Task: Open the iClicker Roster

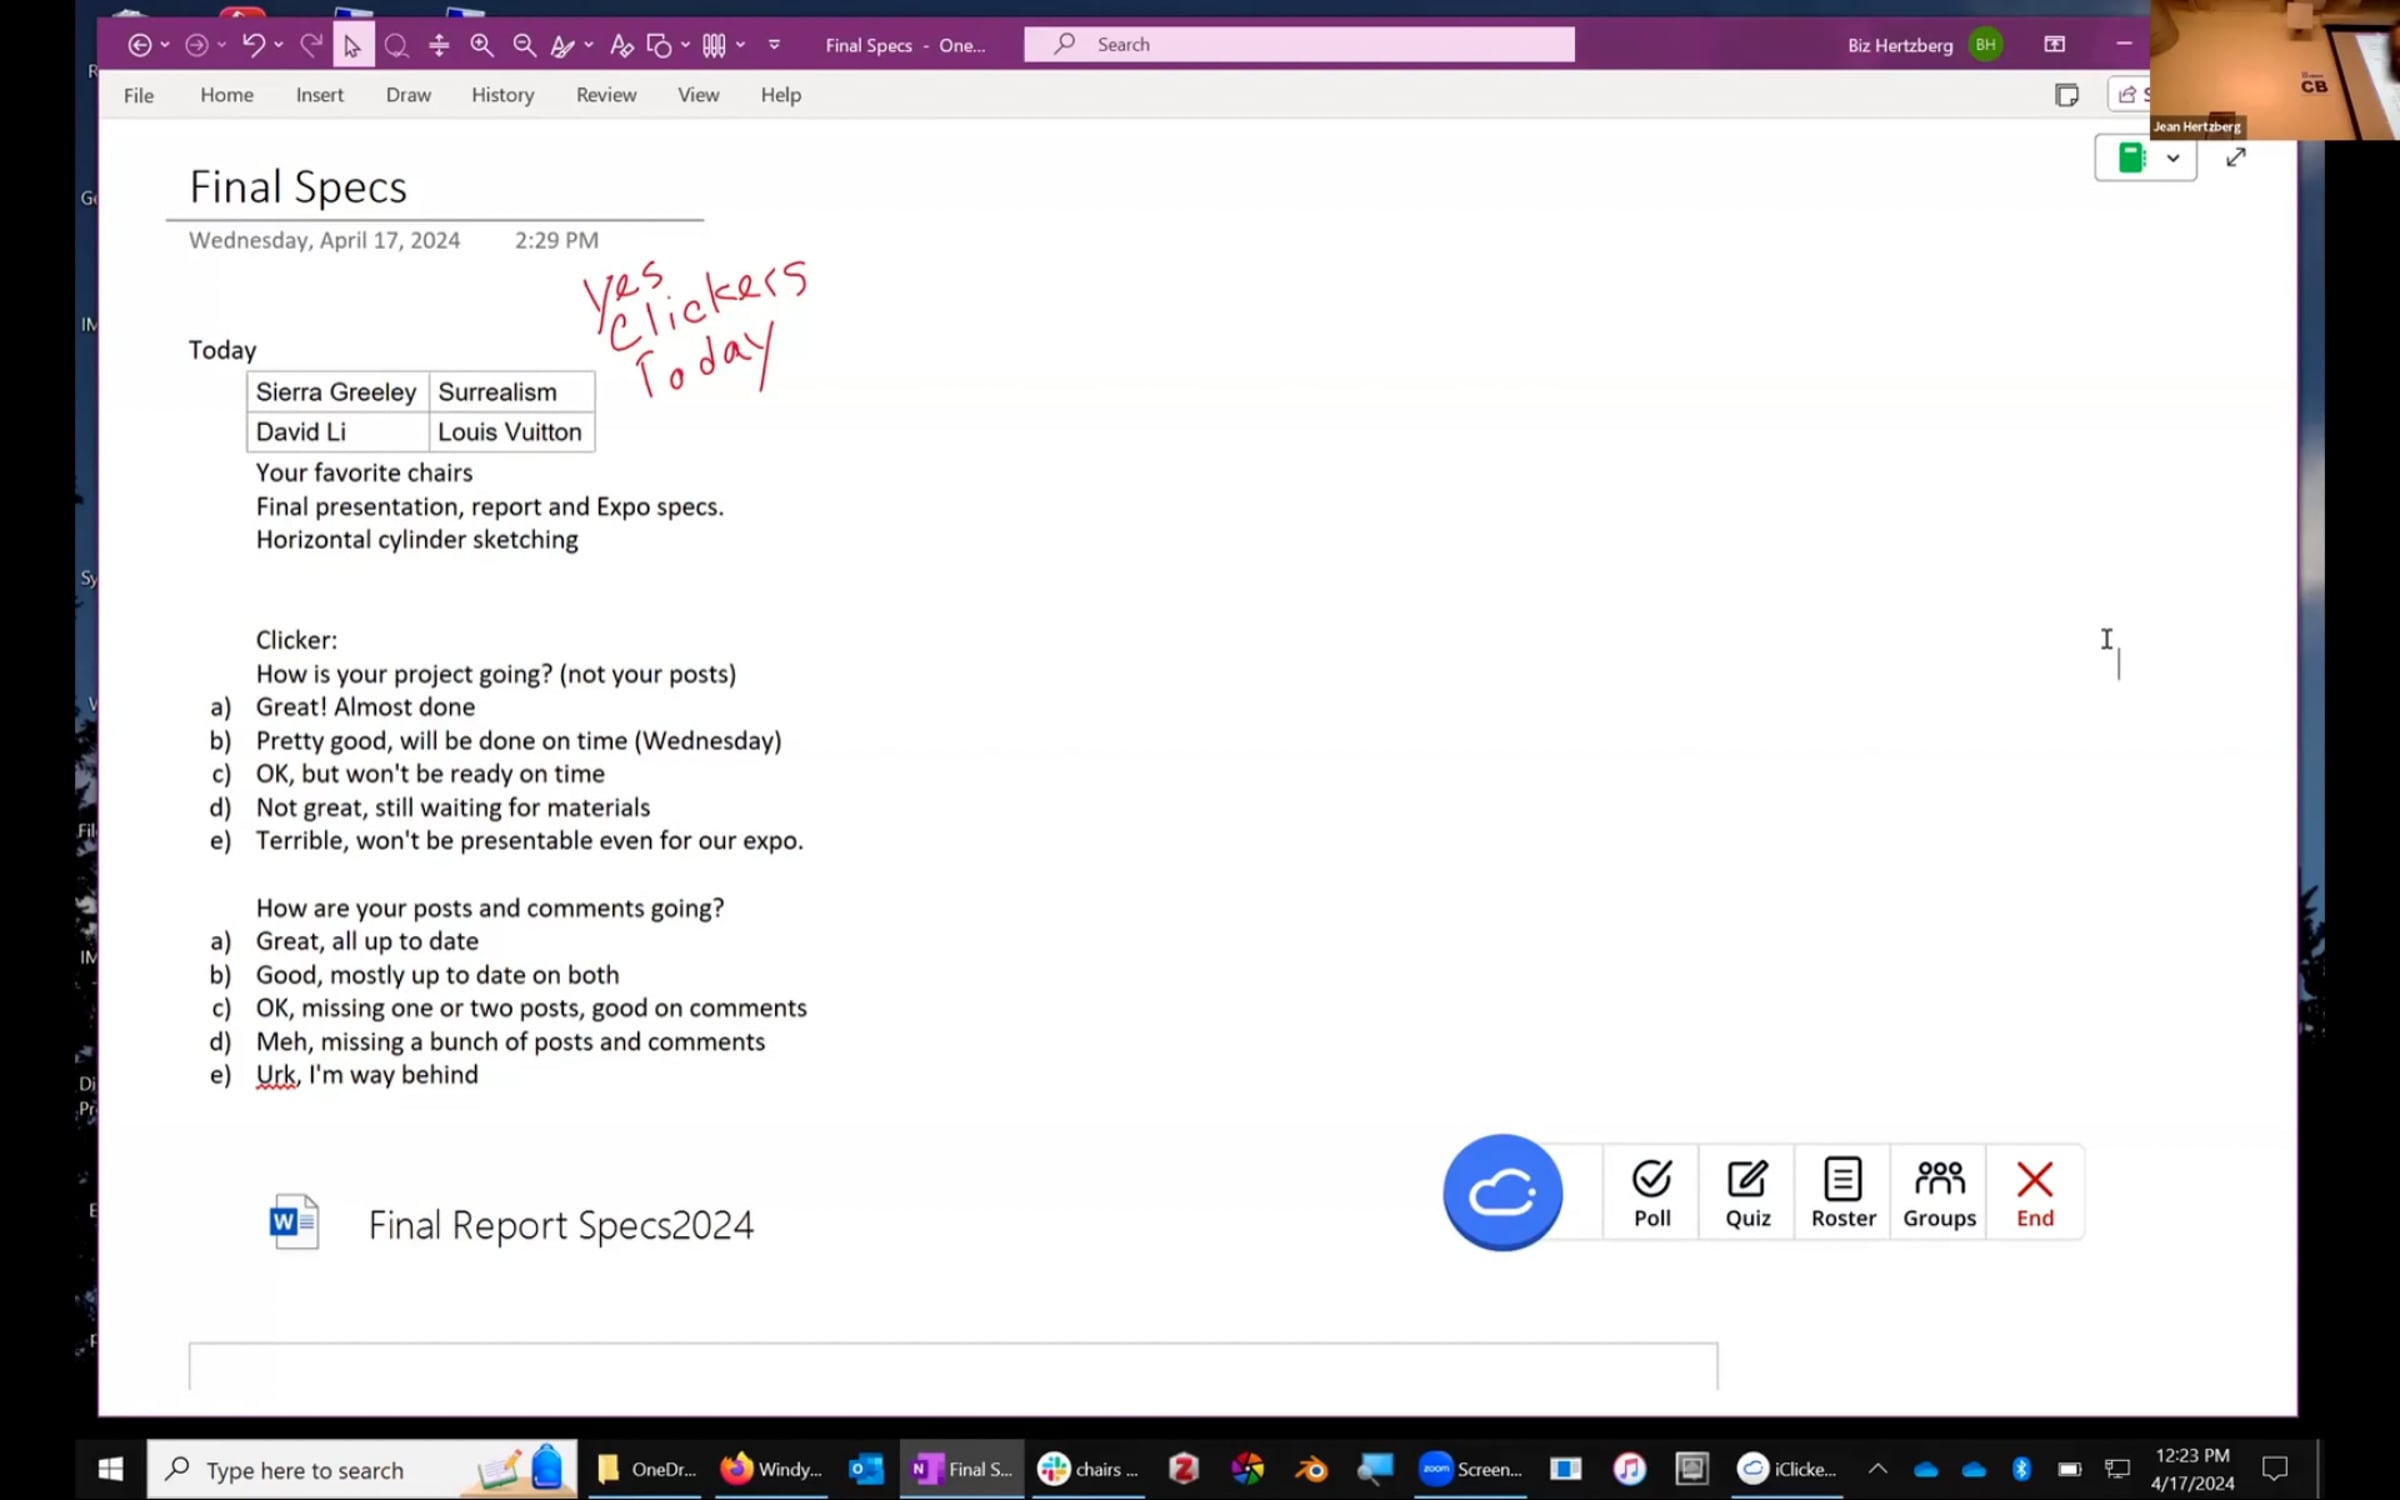Action: (x=1843, y=1193)
